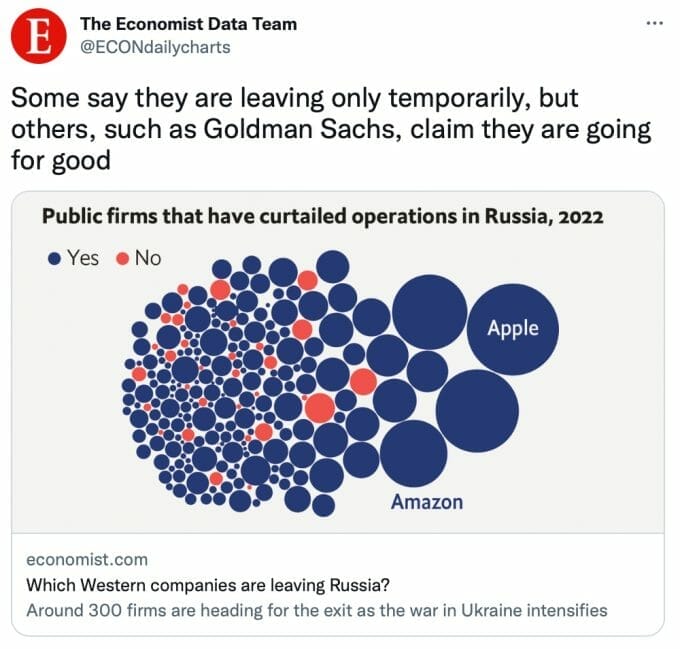
Task: Click the large unlabeled navy bubble below Apple
Action: [x=477, y=411]
